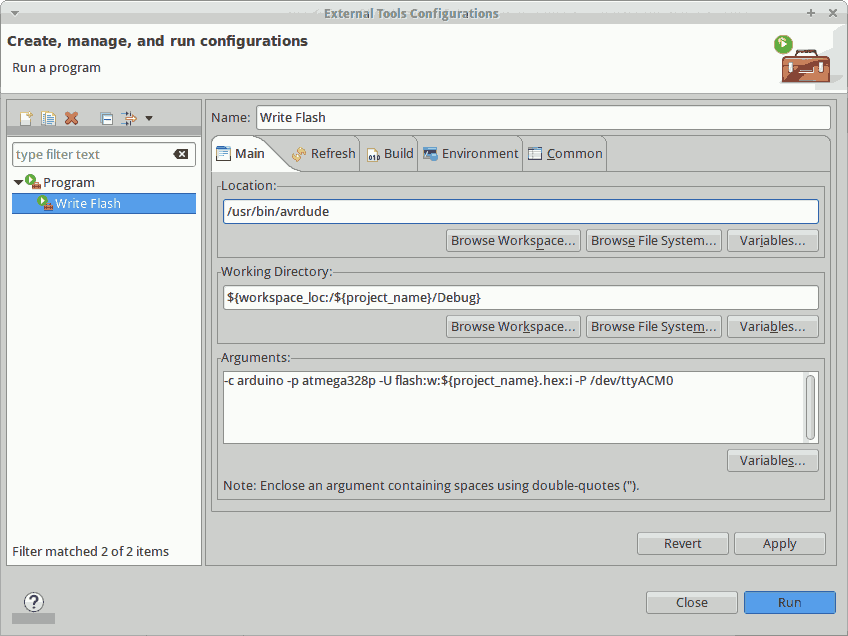Click the New launch configuration icon
848x636 pixels.
26,118
